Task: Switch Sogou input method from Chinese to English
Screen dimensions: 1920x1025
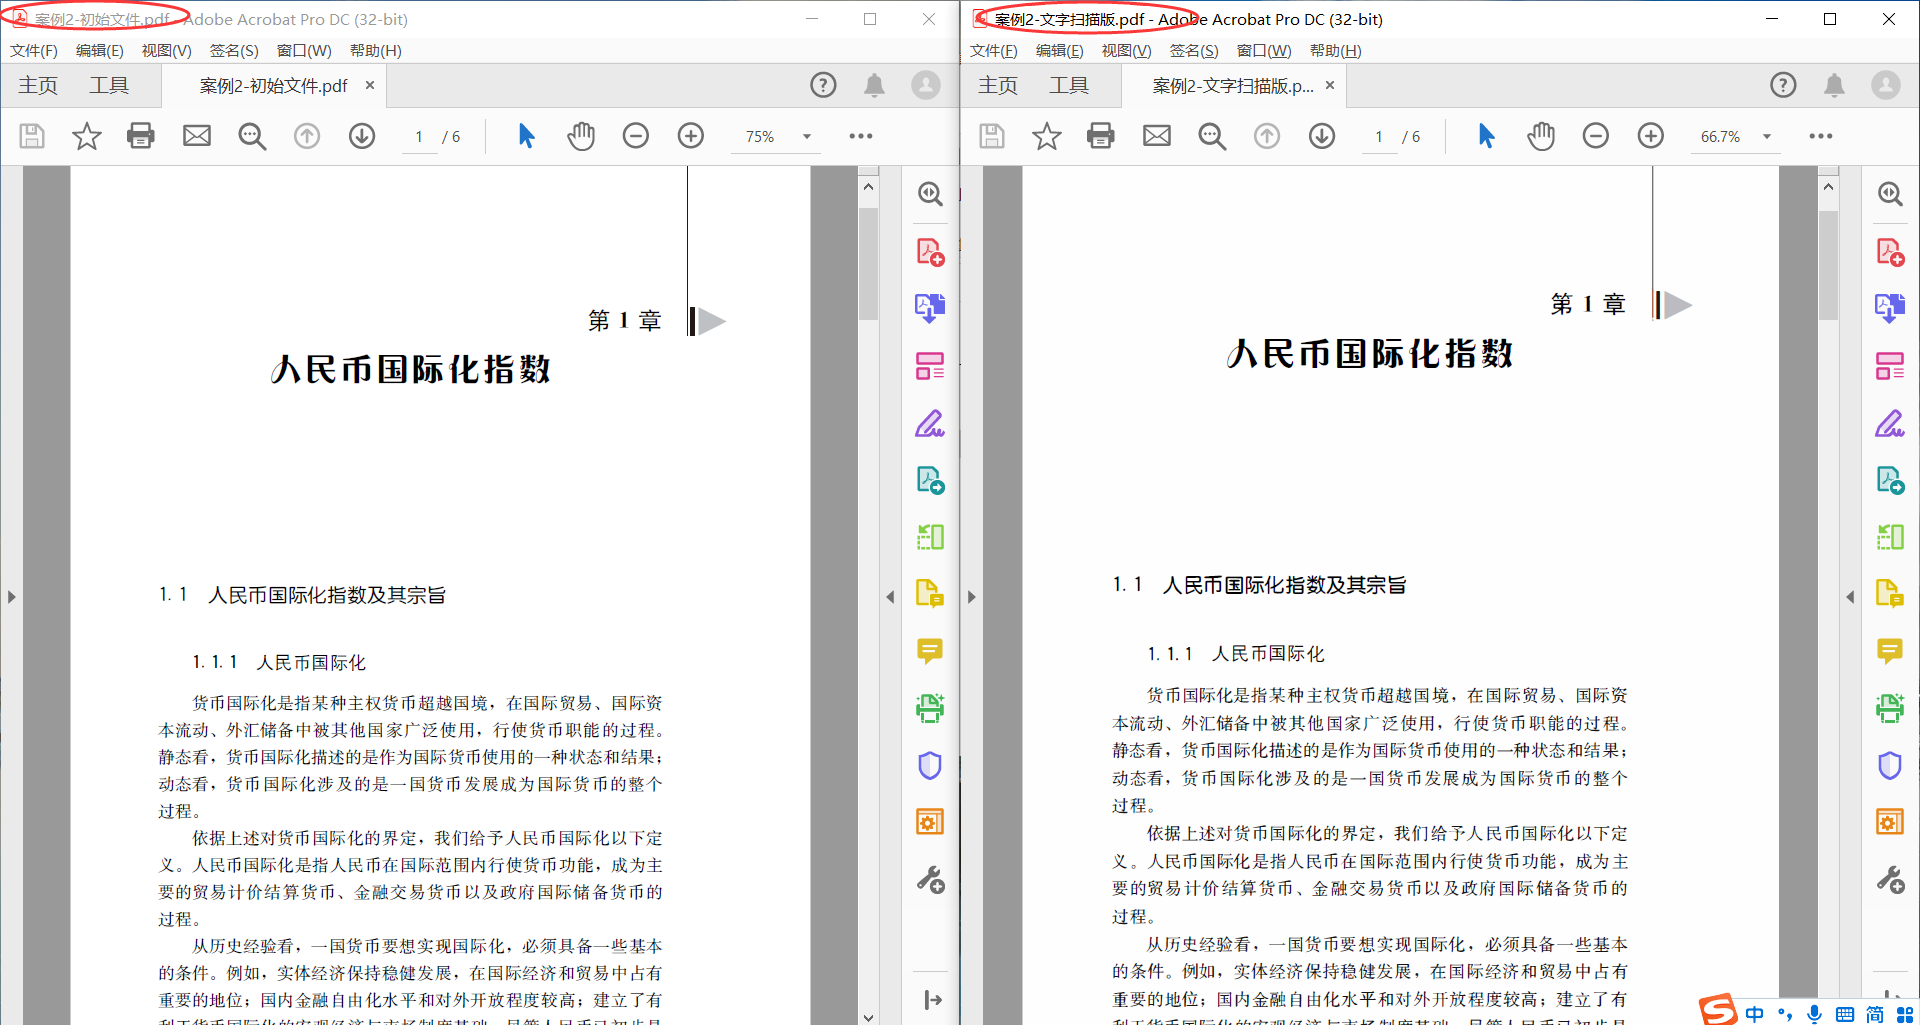Action: 1753,1011
